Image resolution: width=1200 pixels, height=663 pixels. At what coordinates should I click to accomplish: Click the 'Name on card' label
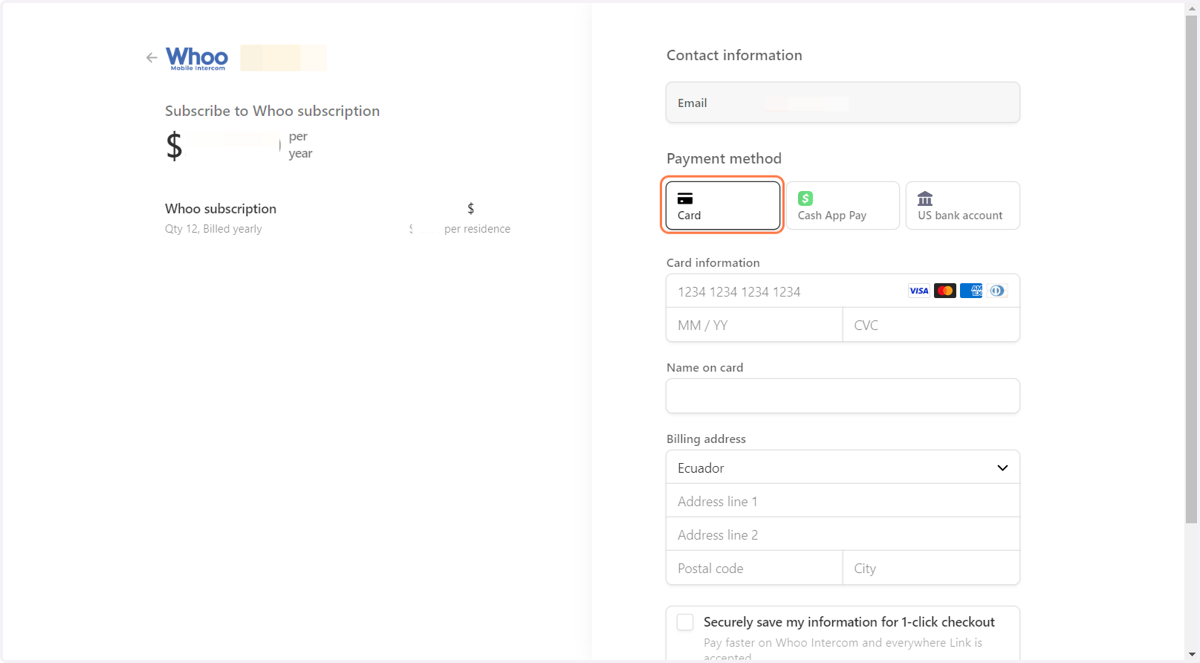[x=705, y=368]
